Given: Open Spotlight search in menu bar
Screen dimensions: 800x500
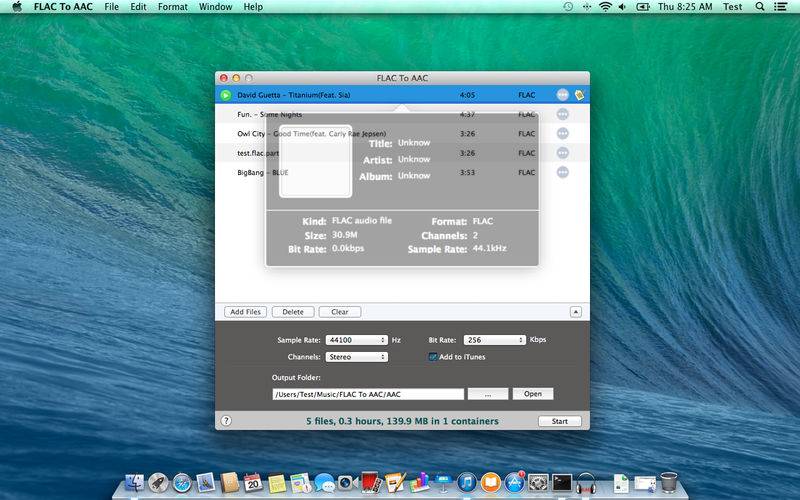Looking at the screenshot, I should click(x=760, y=7).
